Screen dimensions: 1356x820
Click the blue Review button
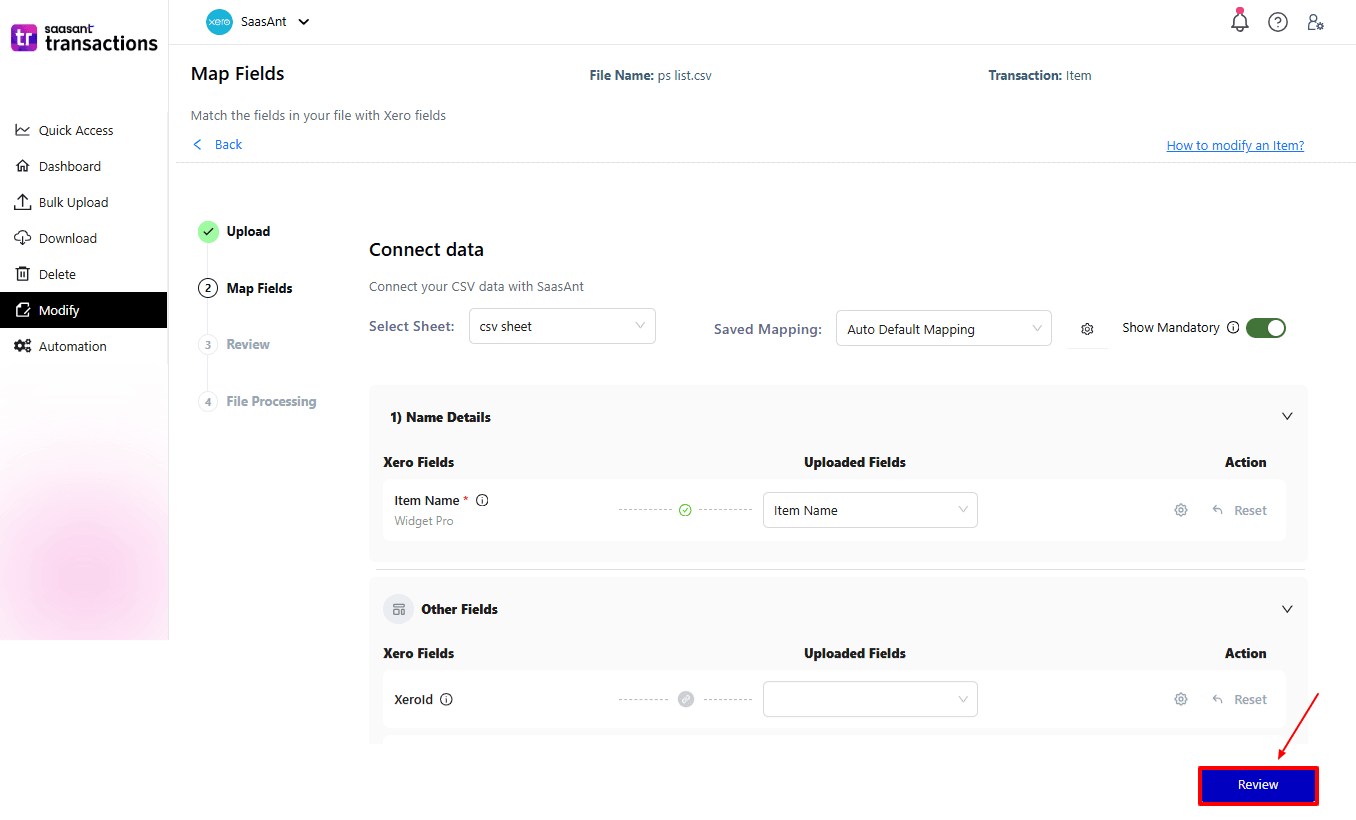(x=1258, y=785)
